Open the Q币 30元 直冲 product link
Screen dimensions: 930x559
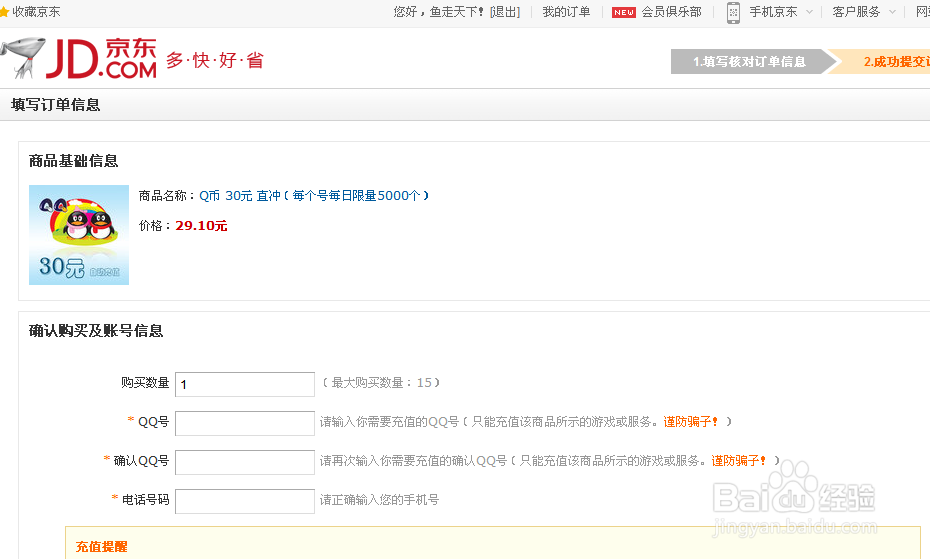coord(314,195)
